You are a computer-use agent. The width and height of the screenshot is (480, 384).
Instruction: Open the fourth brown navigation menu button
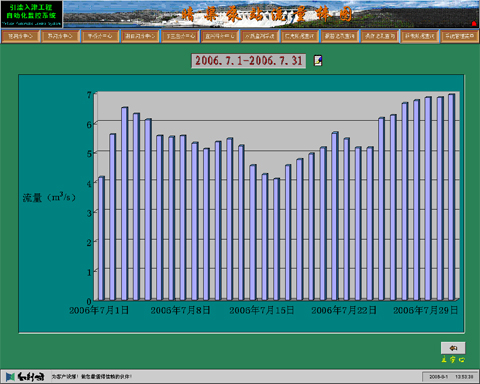(x=140, y=36)
